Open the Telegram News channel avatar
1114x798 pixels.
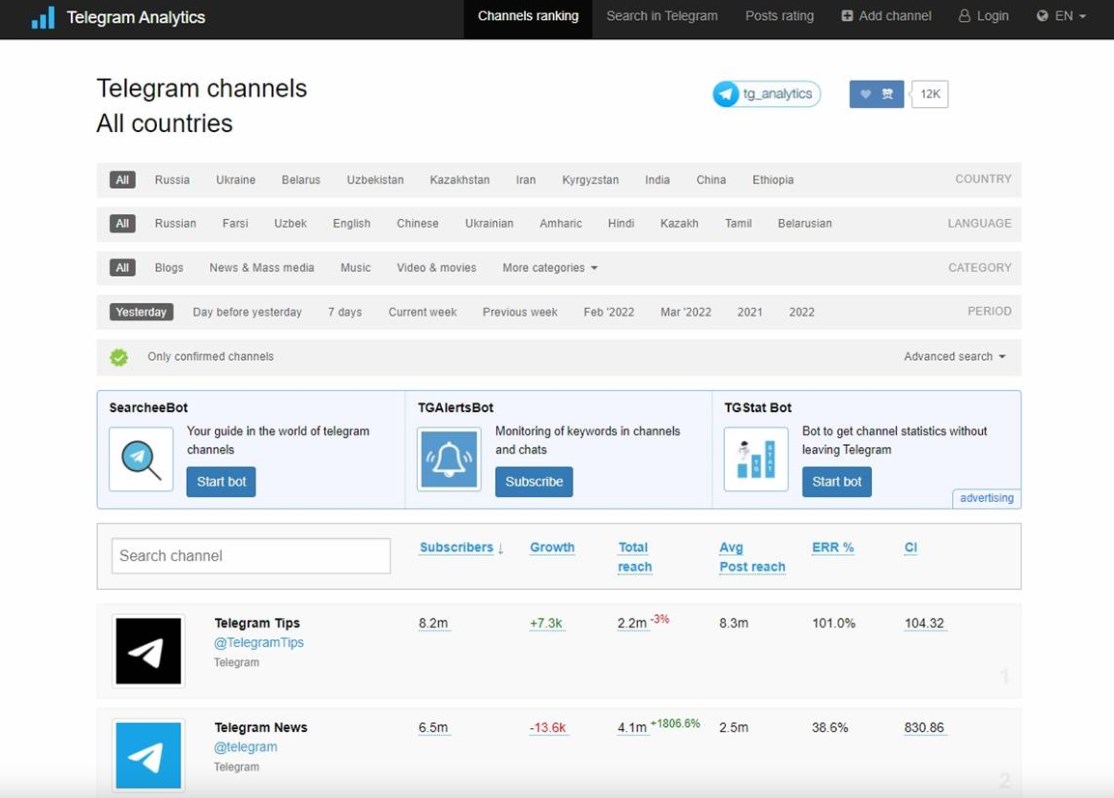tap(148, 755)
